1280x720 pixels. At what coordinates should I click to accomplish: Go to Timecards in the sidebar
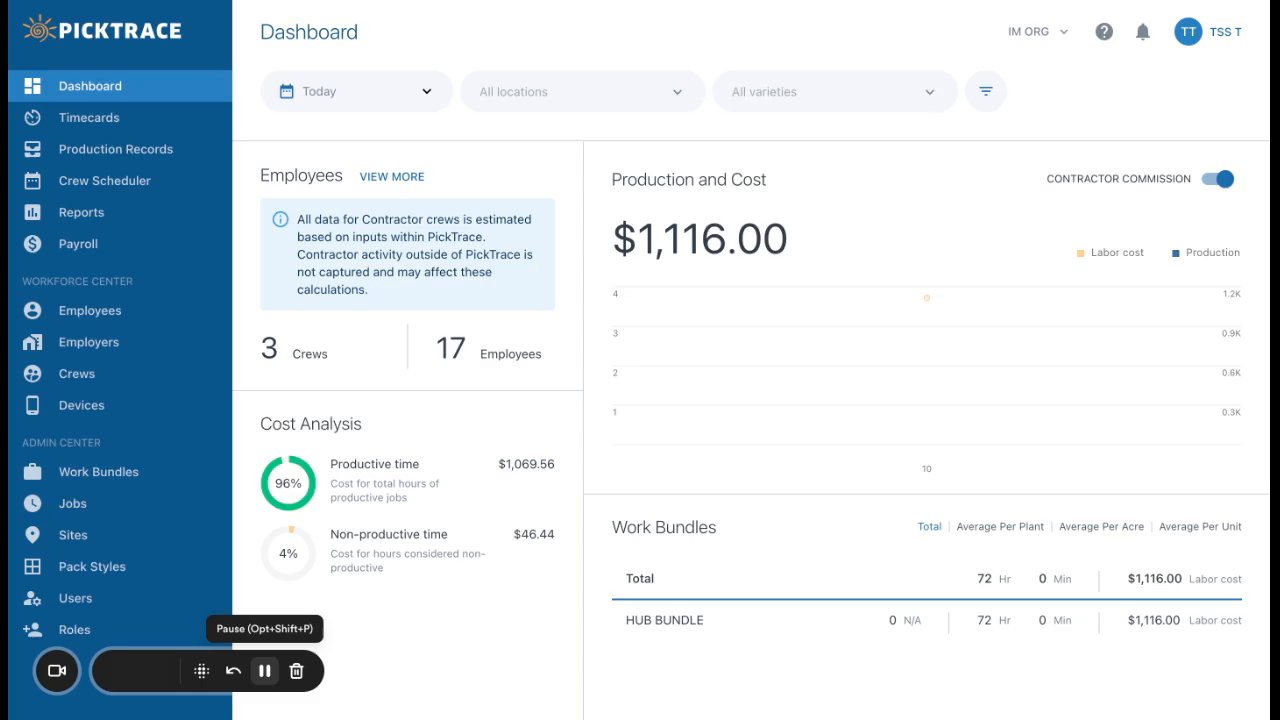89,118
